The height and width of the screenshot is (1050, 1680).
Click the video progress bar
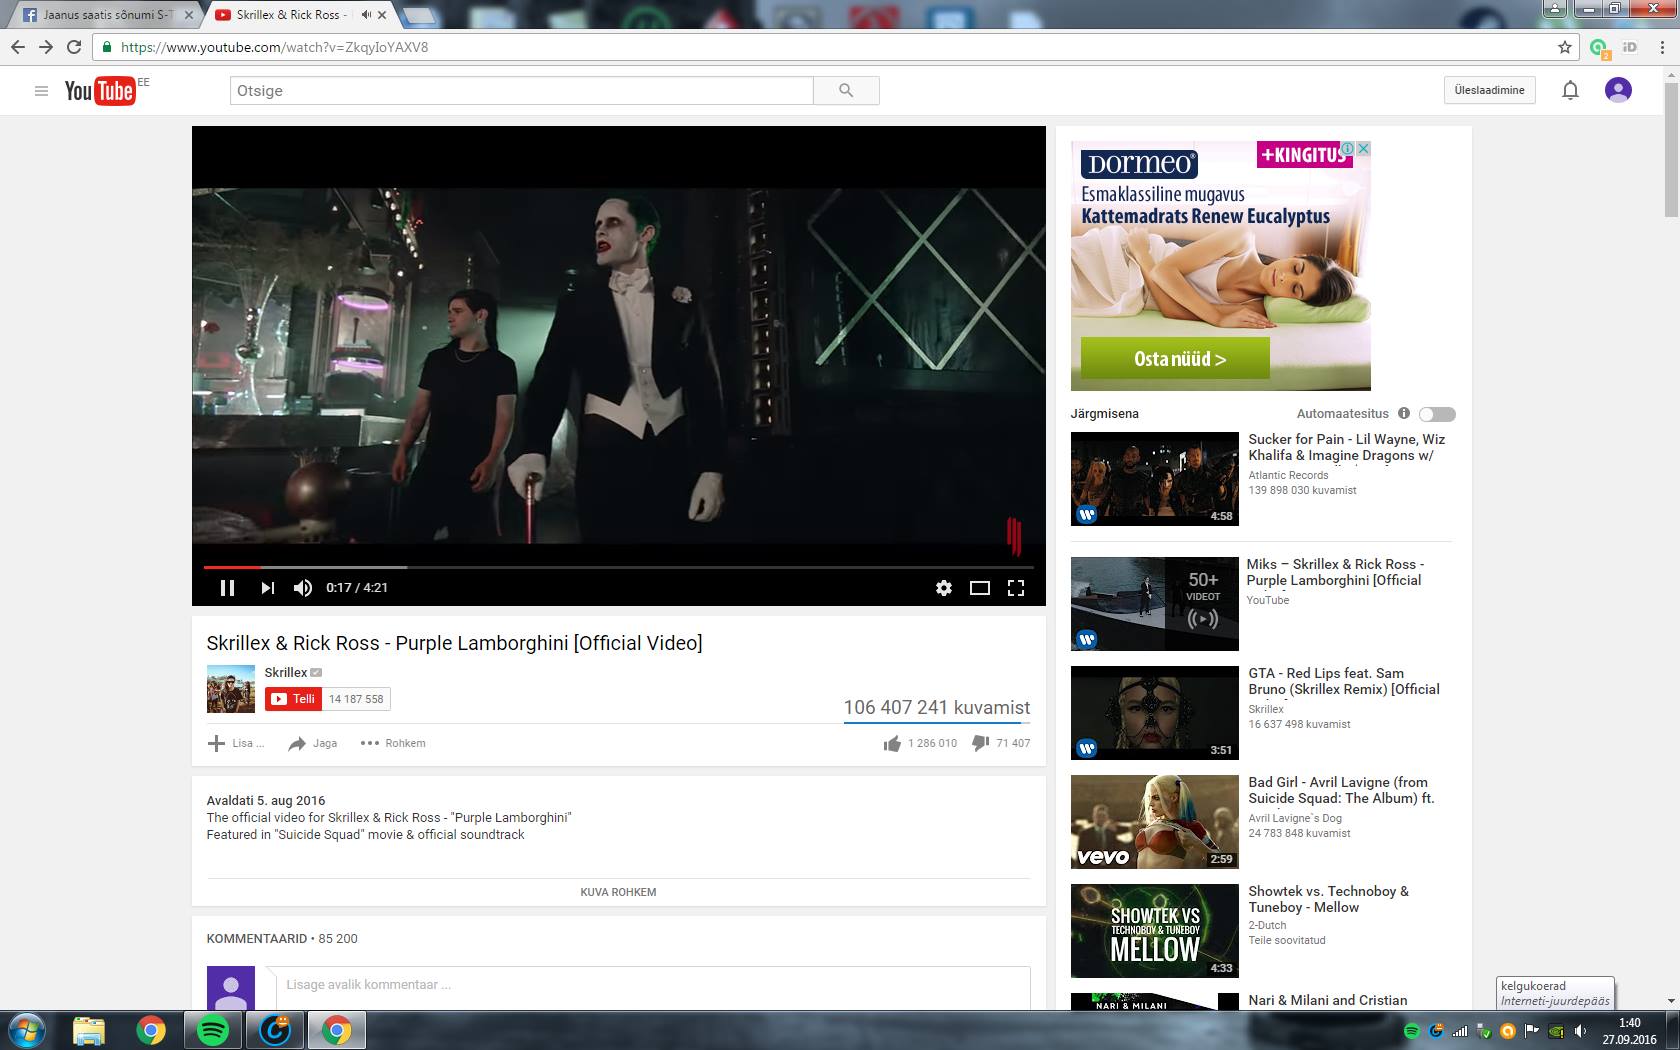click(x=619, y=567)
